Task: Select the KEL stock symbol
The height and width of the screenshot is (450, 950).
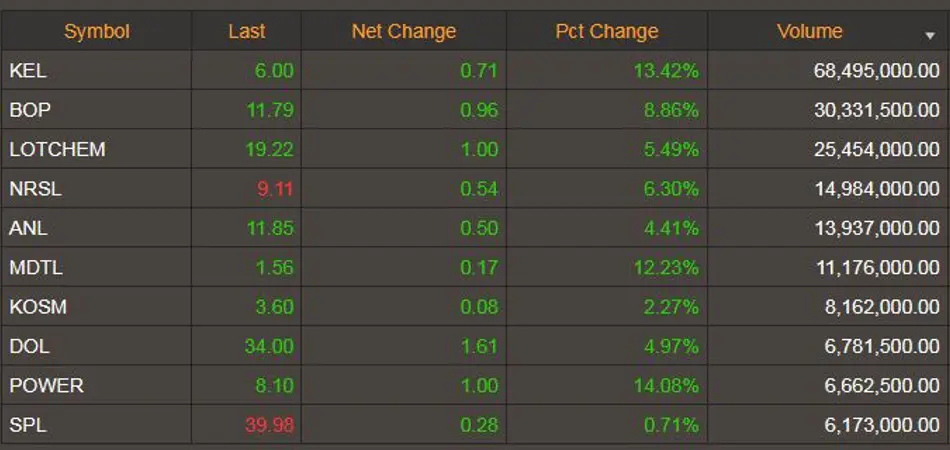Action: click(28, 71)
